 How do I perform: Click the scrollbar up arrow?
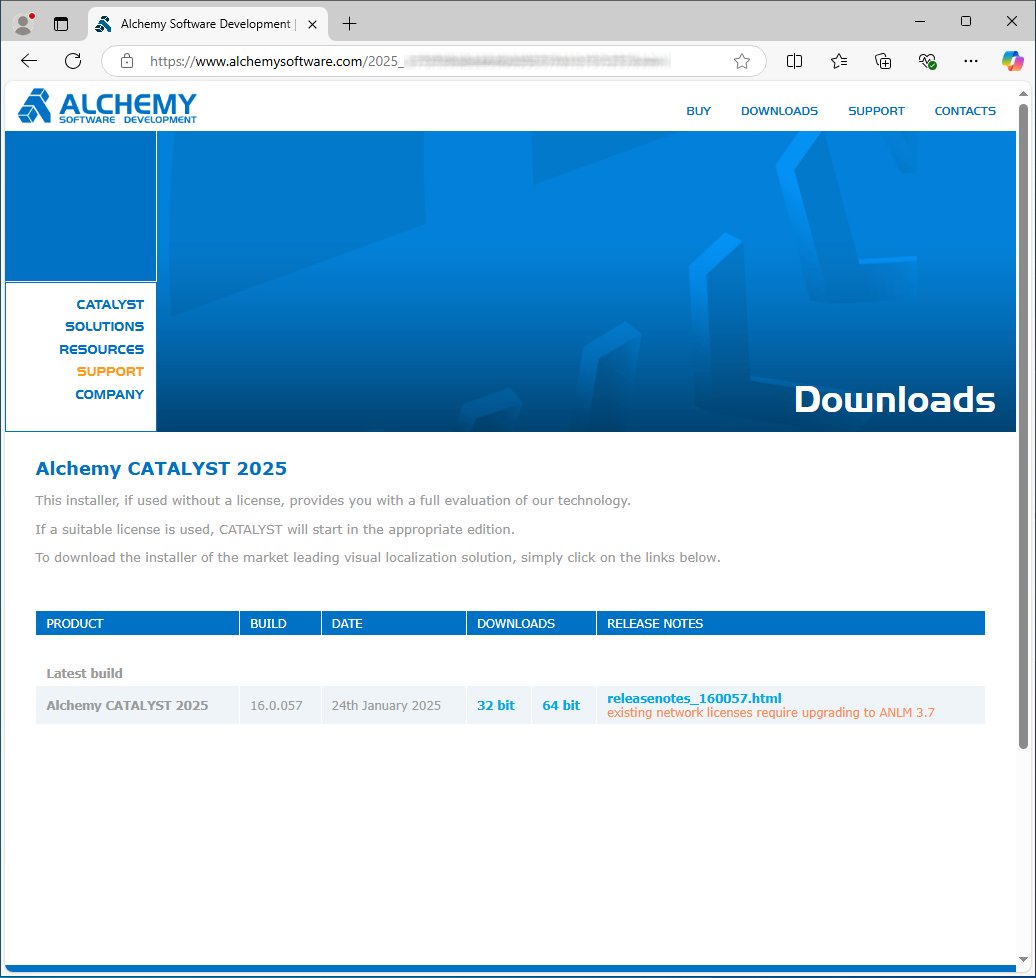pyautogui.click(x=1023, y=94)
